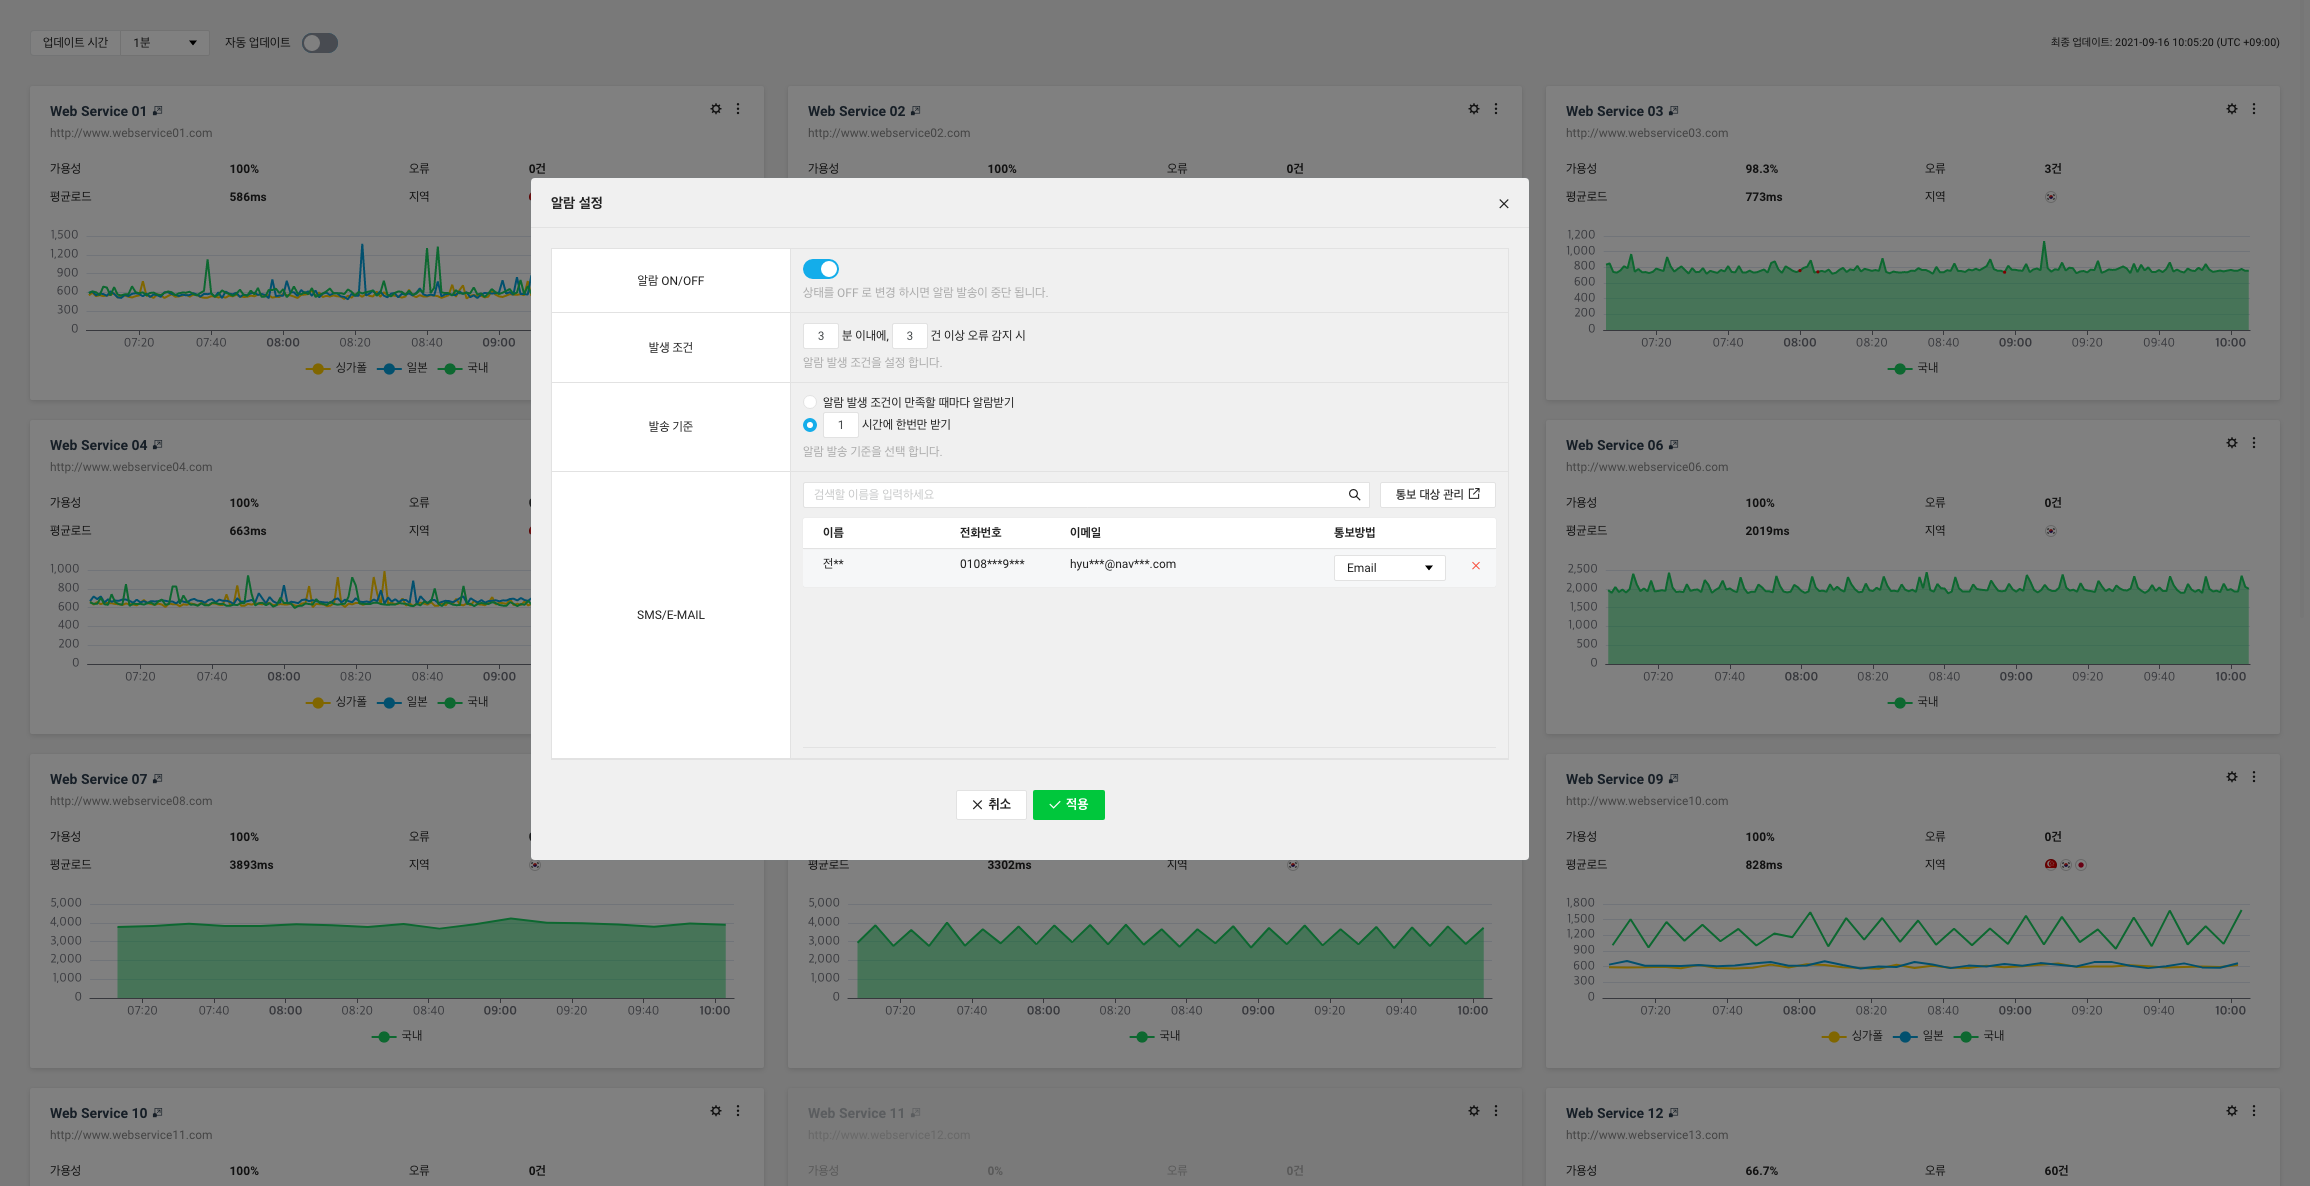The height and width of the screenshot is (1186, 2310).
Task: Open Web Service 06 detail link icon
Action: [x=1673, y=445]
